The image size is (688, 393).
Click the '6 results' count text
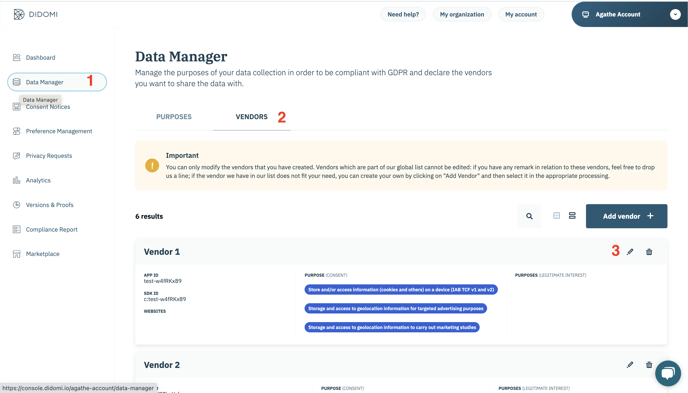pyautogui.click(x=149, y=216)
